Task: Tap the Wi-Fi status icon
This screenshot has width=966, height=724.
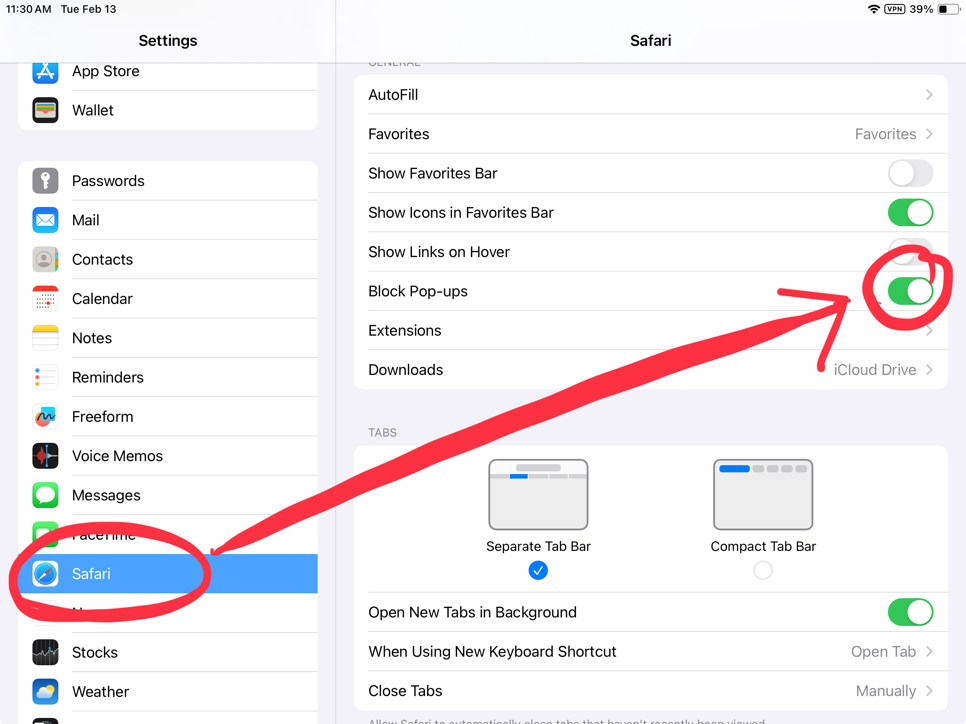Action: [x=873, y=9]
